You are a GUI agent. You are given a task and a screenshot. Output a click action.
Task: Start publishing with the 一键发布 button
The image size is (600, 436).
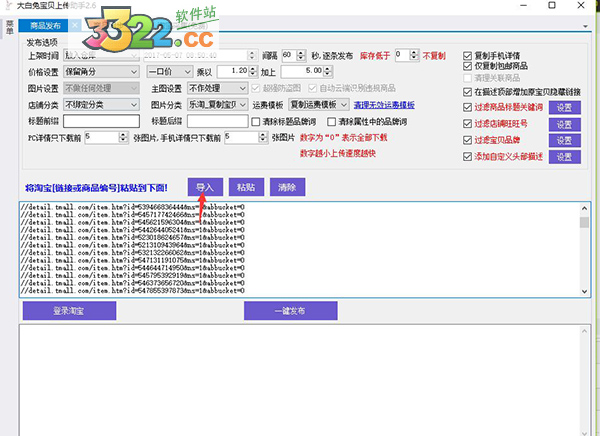(x=284, y=312)
